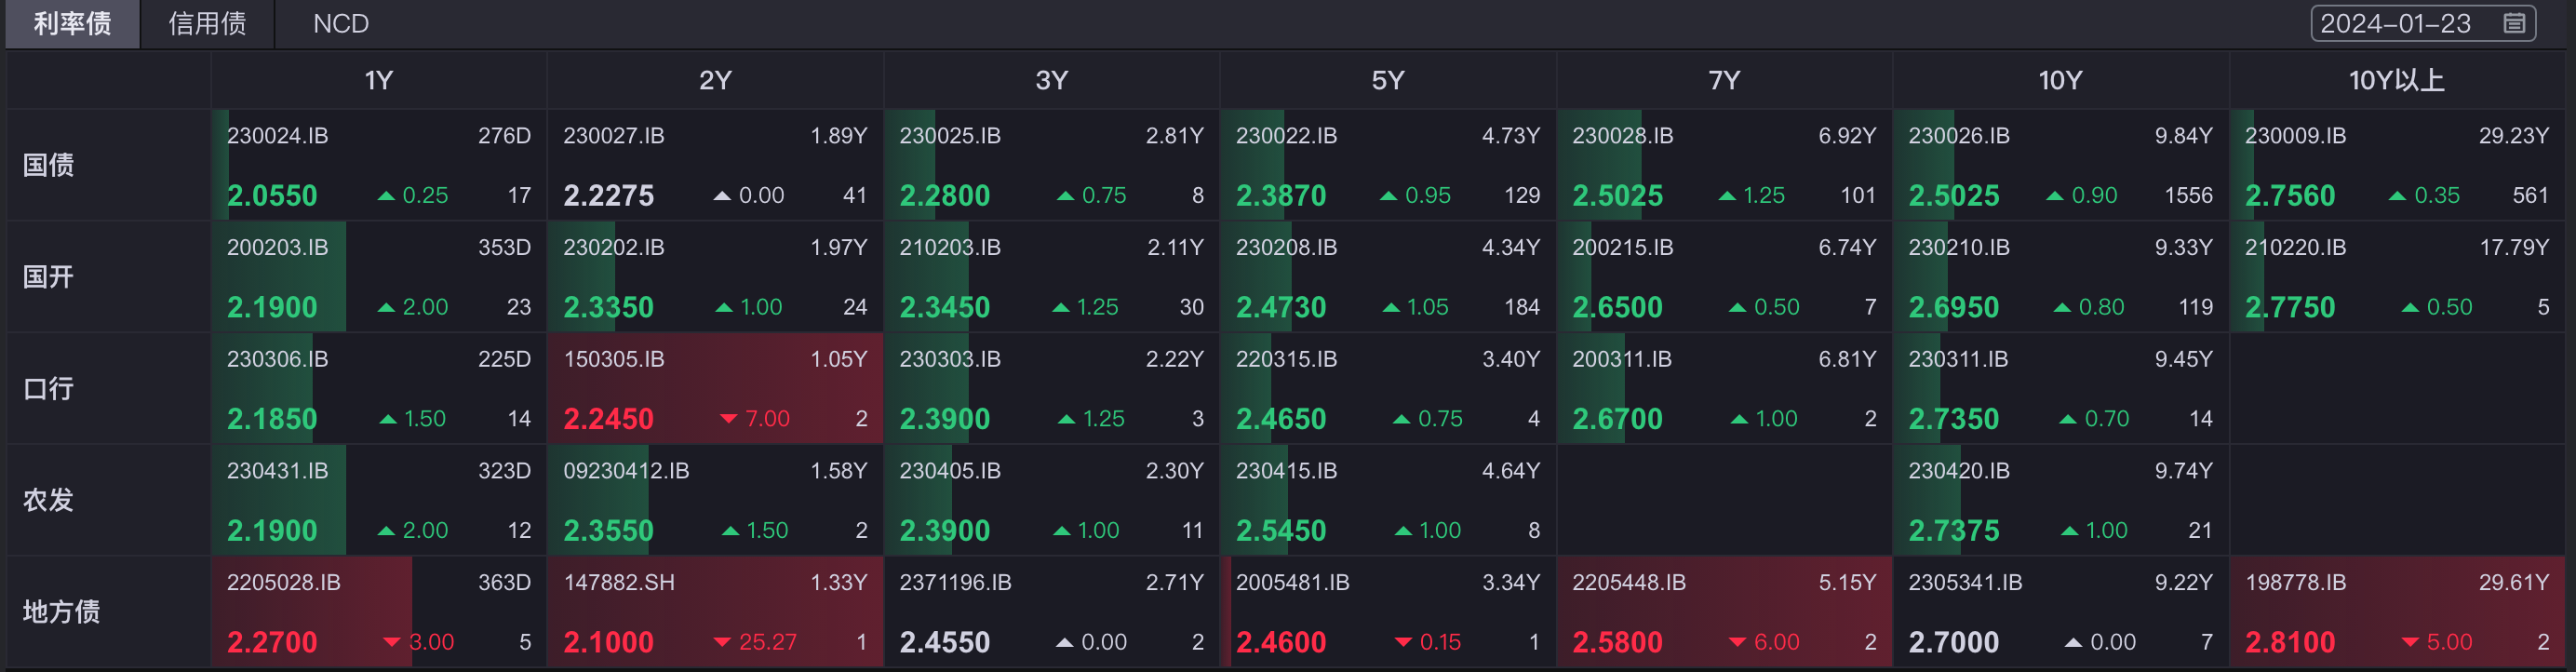The image size is (2576, 672).
Task: Open bond 147882.SH in 地方债 row
Action: tap(619, 582)
